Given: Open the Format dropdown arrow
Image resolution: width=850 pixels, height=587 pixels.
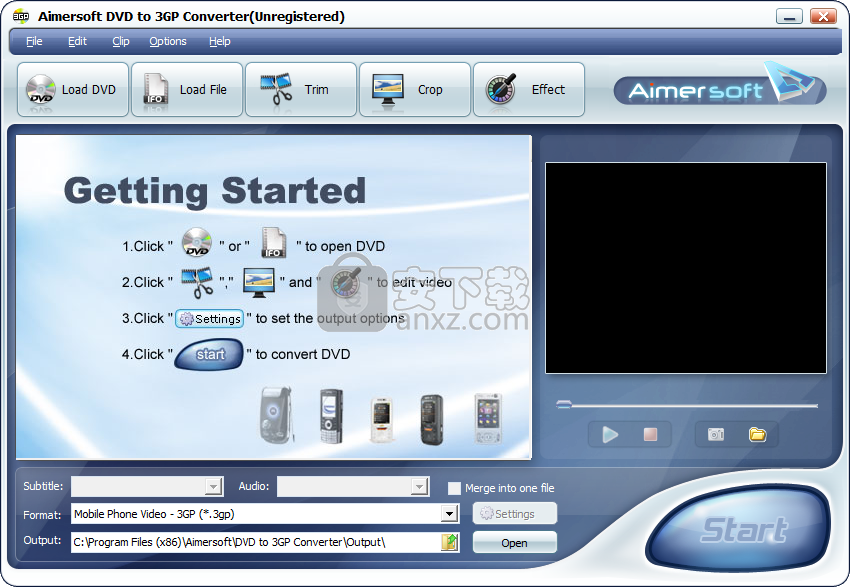Looking at the screenshot, I should [449, 513].
